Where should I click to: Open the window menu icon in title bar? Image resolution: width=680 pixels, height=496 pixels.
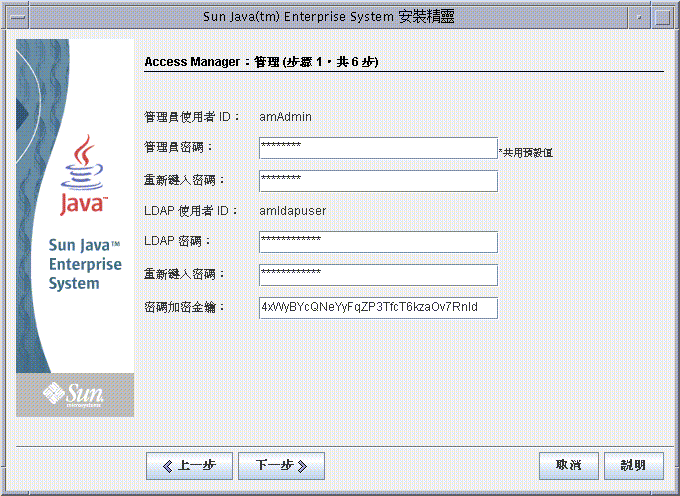pos(18,17)
